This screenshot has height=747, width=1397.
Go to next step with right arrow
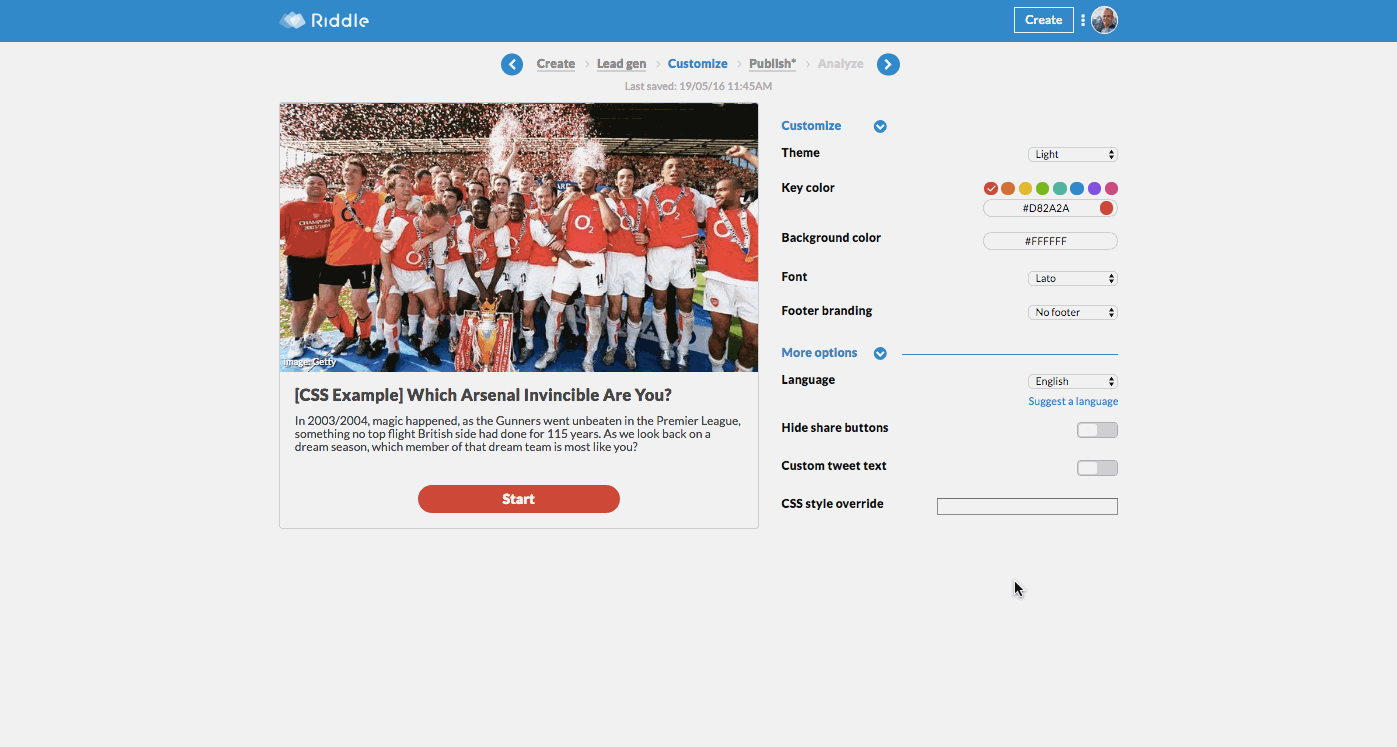[x=888, y=65]
